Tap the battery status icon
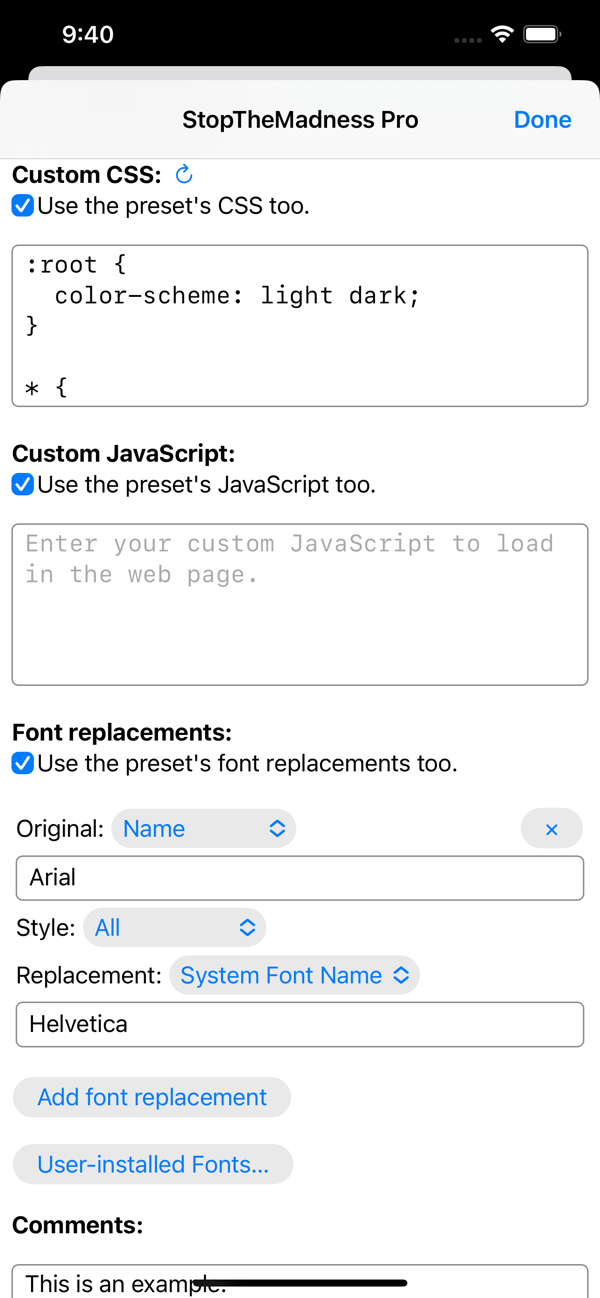 click(542, 34)
